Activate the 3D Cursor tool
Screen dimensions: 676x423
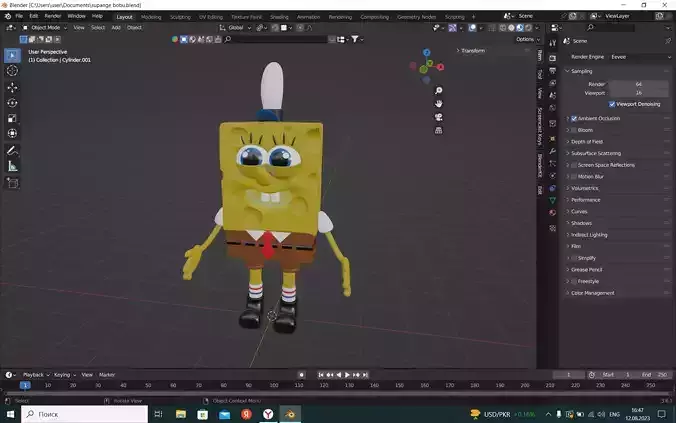tap(12, 71)
